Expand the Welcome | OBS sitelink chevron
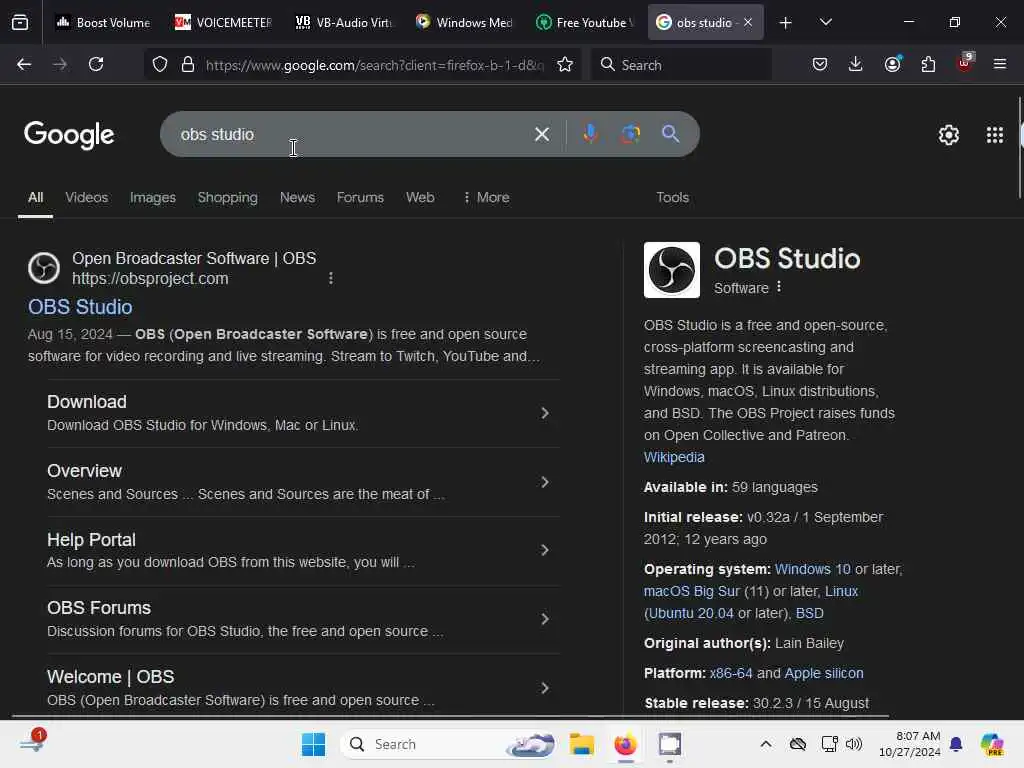 tap(545, 688)
